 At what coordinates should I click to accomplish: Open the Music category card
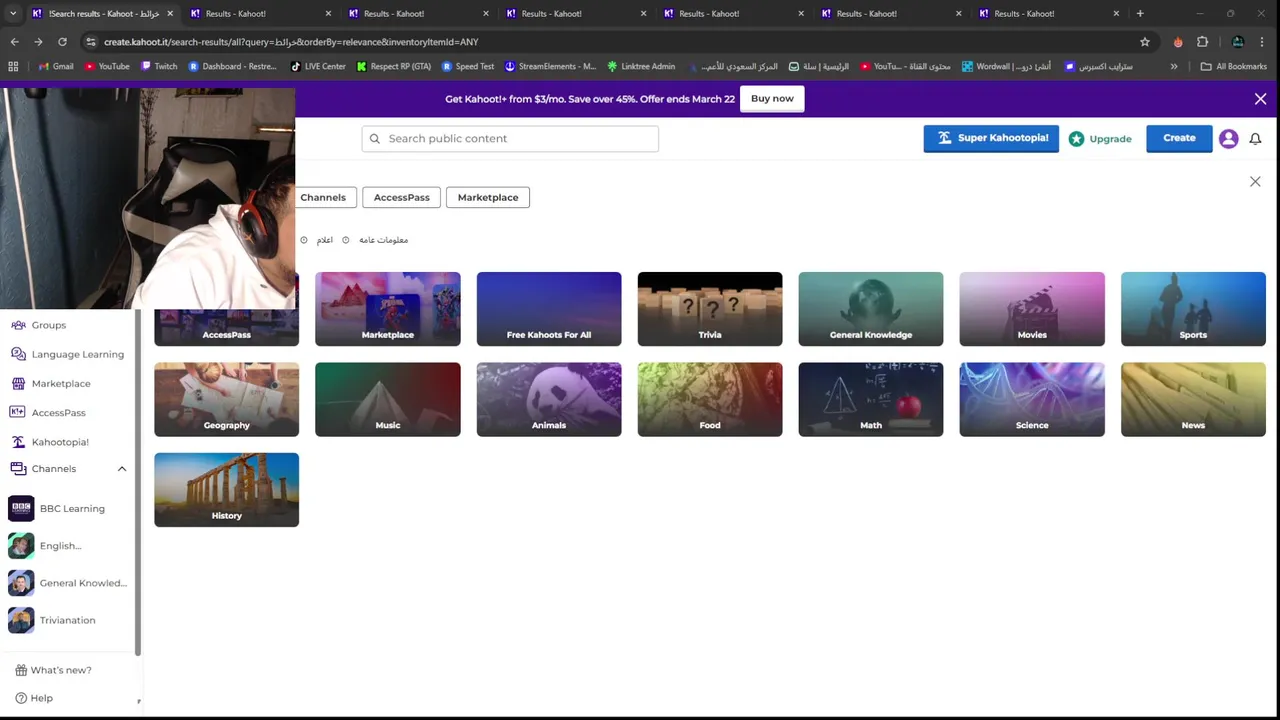pyautogui.click(x=388, y=399)
